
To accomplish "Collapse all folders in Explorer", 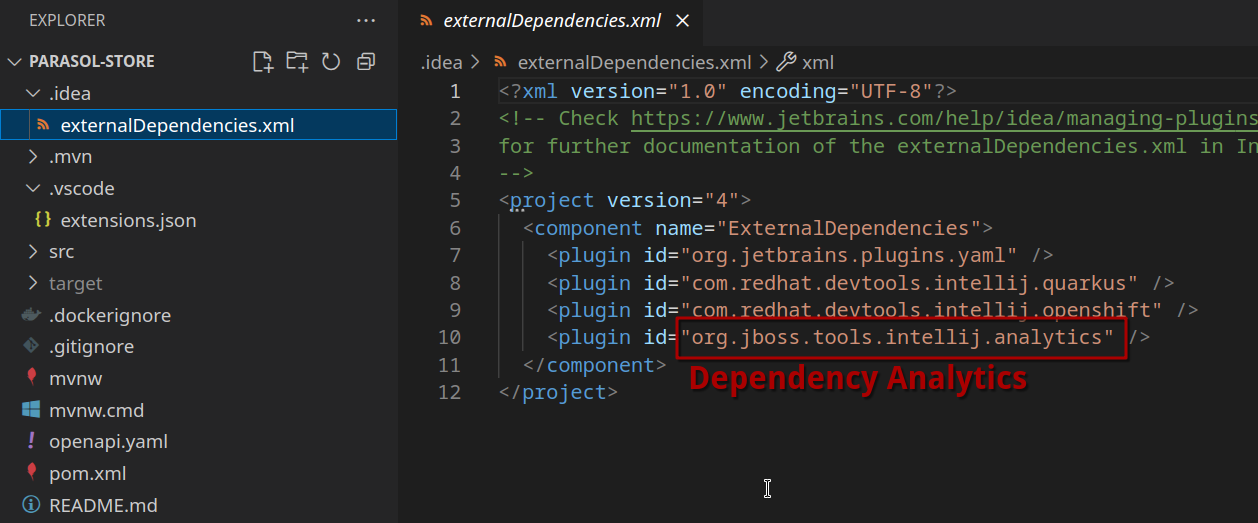I will (366, 62).
